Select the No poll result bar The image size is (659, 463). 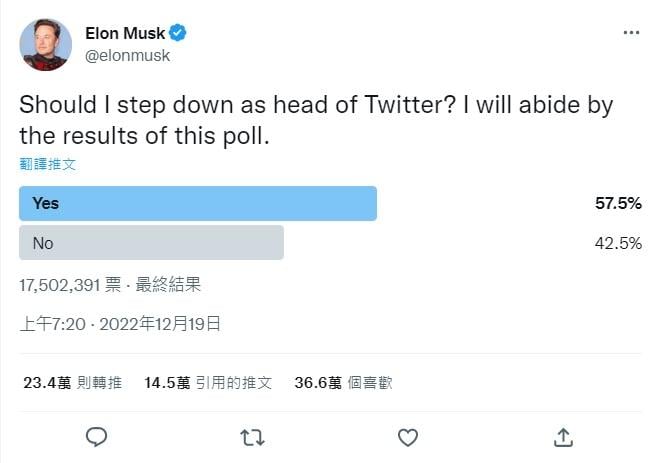(152, 242)
